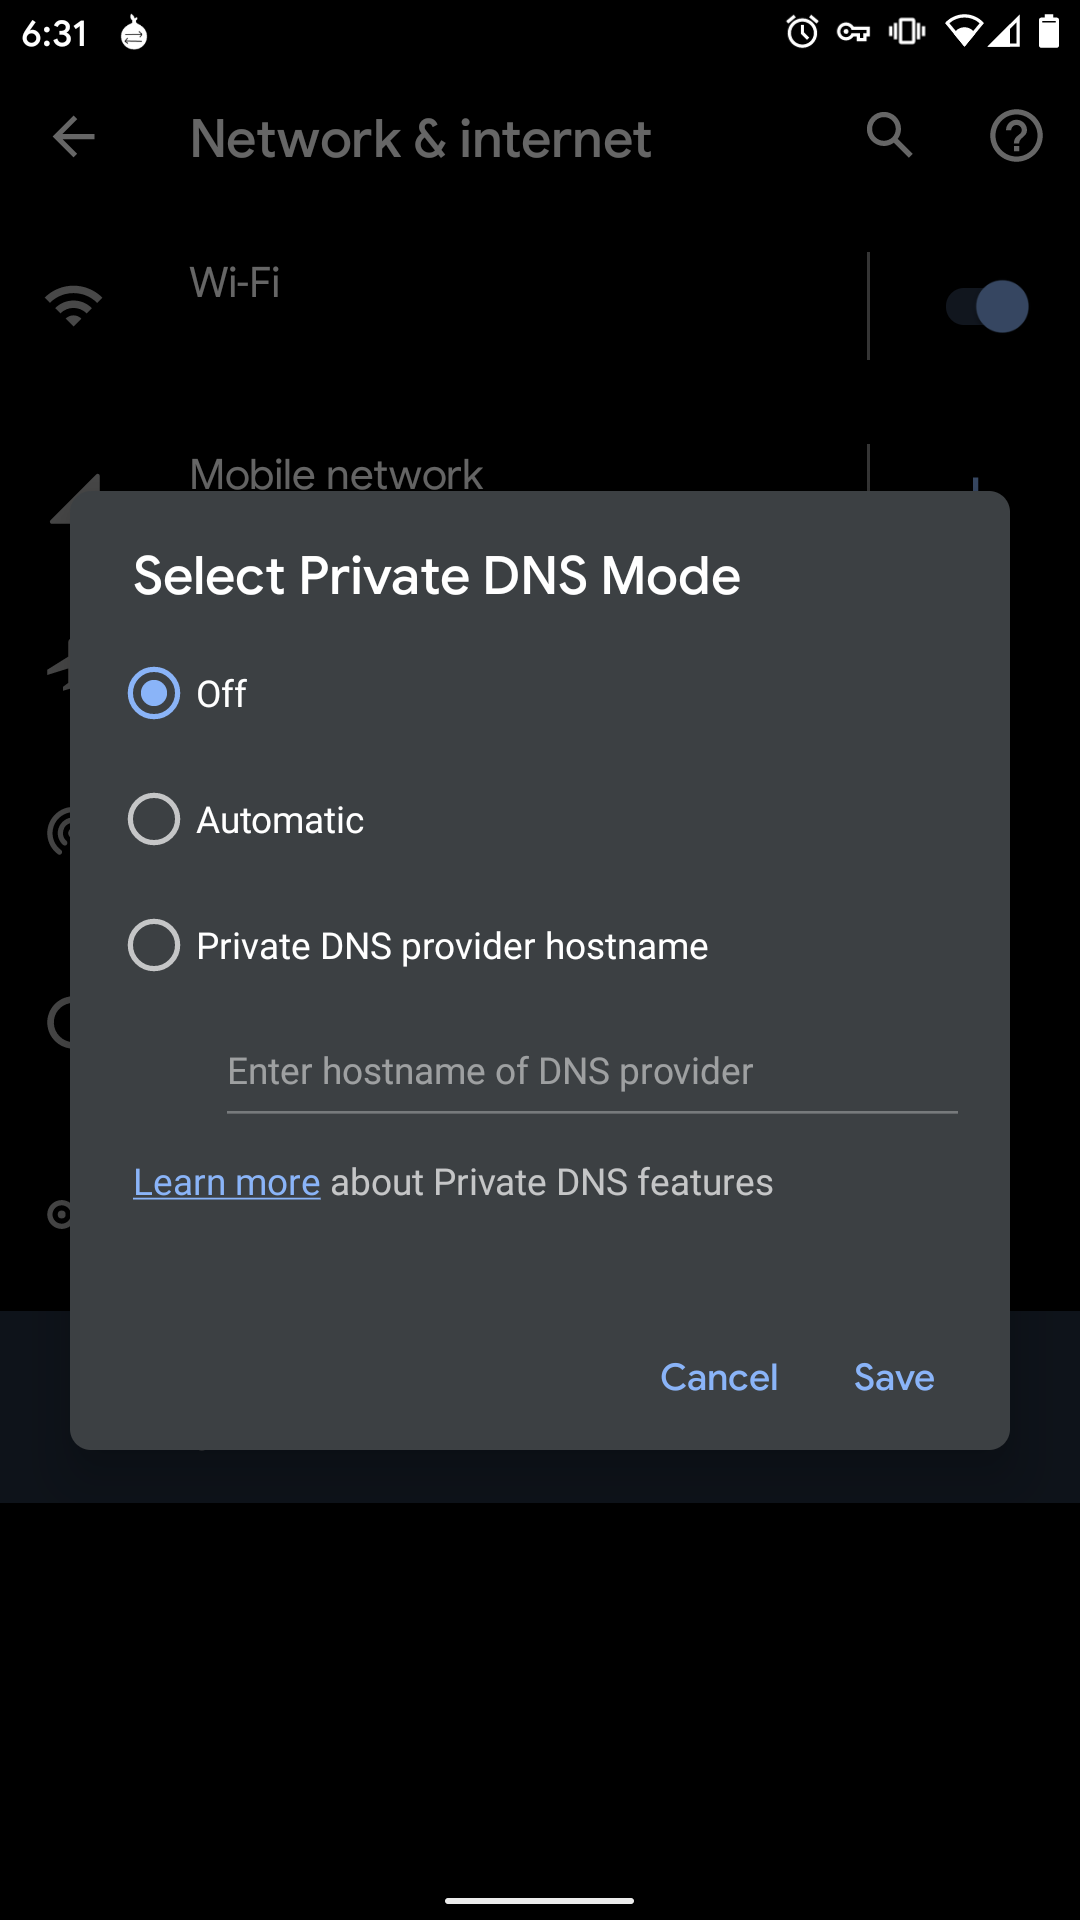
Task: Choose Private DNS provider hostname option
Action: [154, 946]
